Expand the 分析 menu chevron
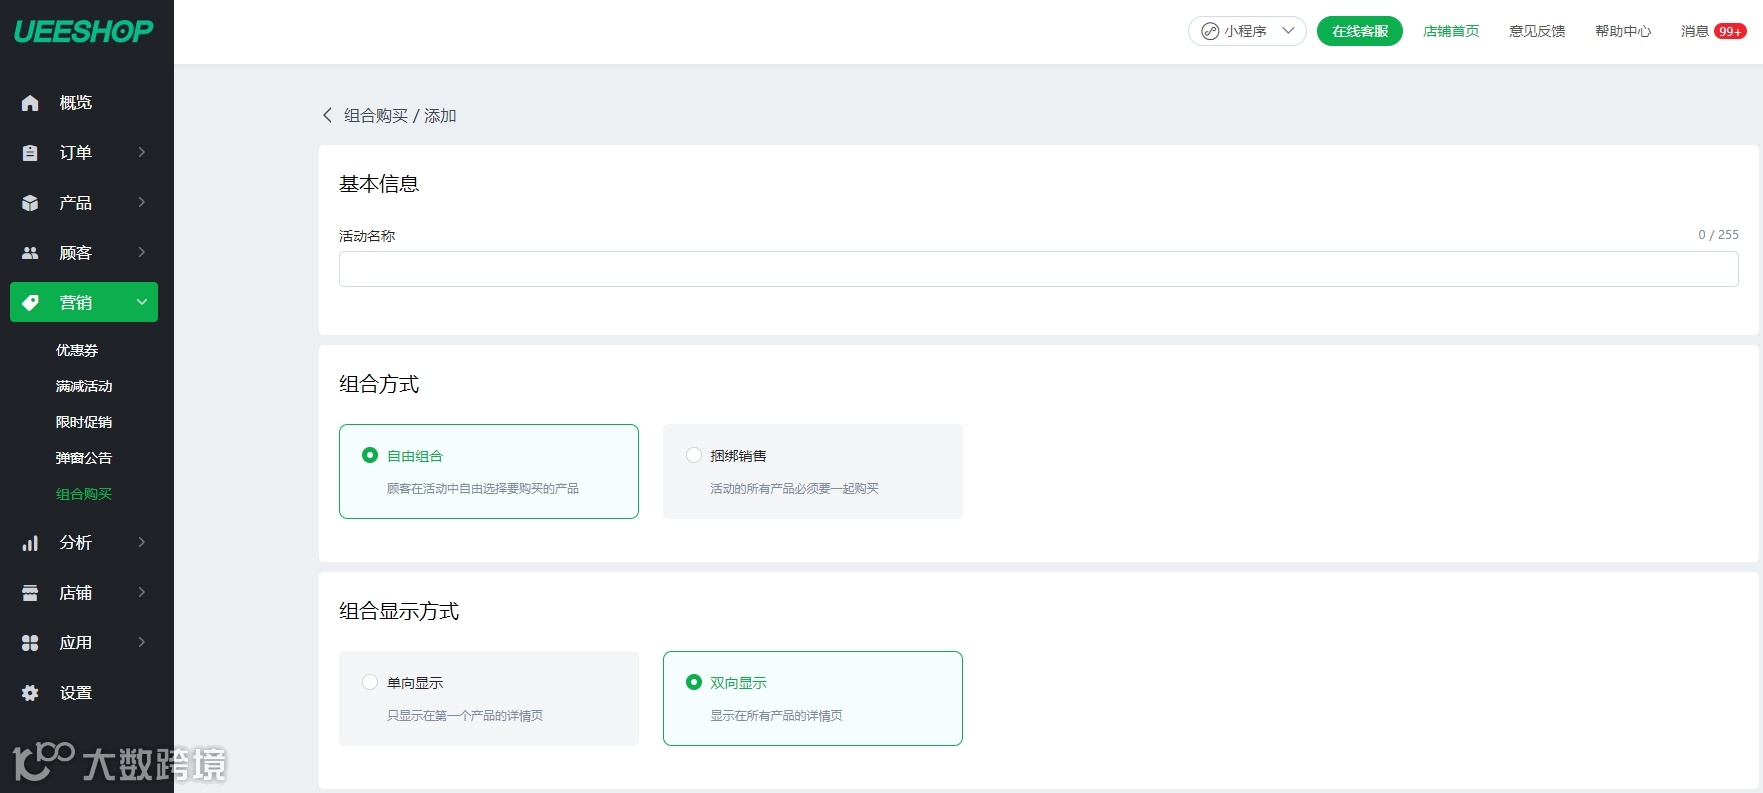Image resolution: width=1763 pixels, height=793 pixels. click(x=141, y=542)
